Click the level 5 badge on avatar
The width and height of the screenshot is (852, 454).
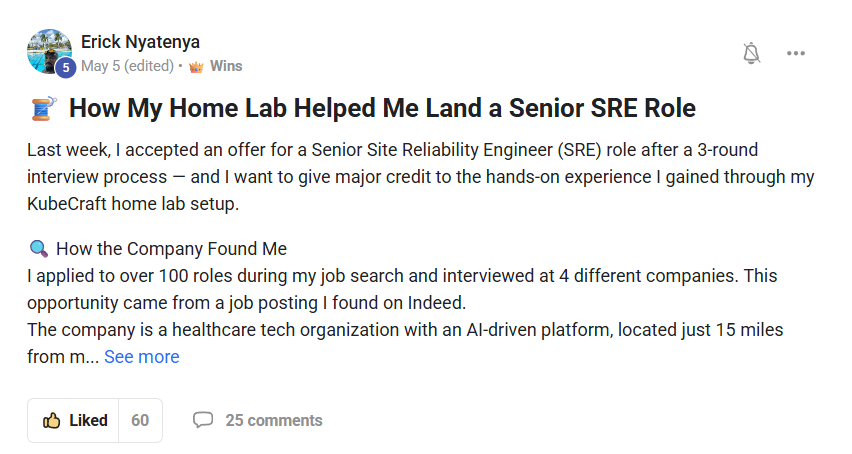[x=67, y=68]
